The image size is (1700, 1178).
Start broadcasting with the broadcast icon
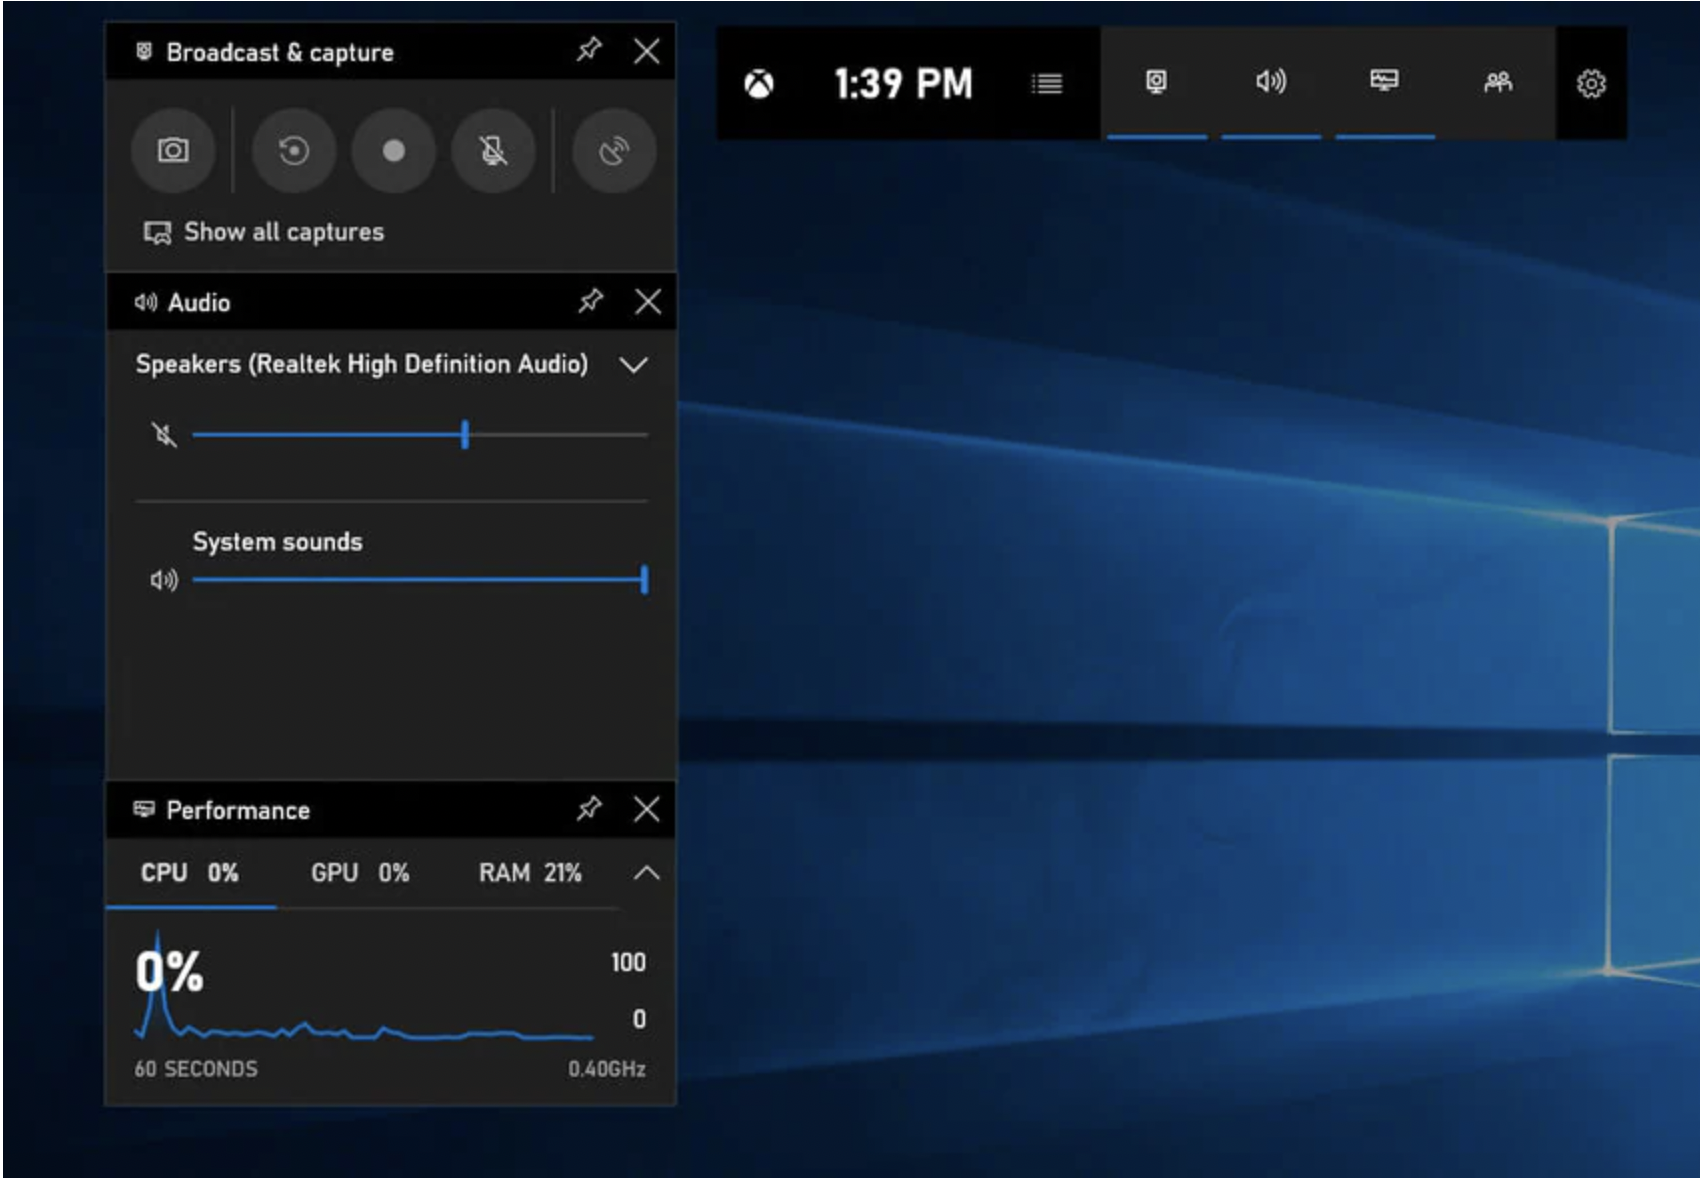613,151
